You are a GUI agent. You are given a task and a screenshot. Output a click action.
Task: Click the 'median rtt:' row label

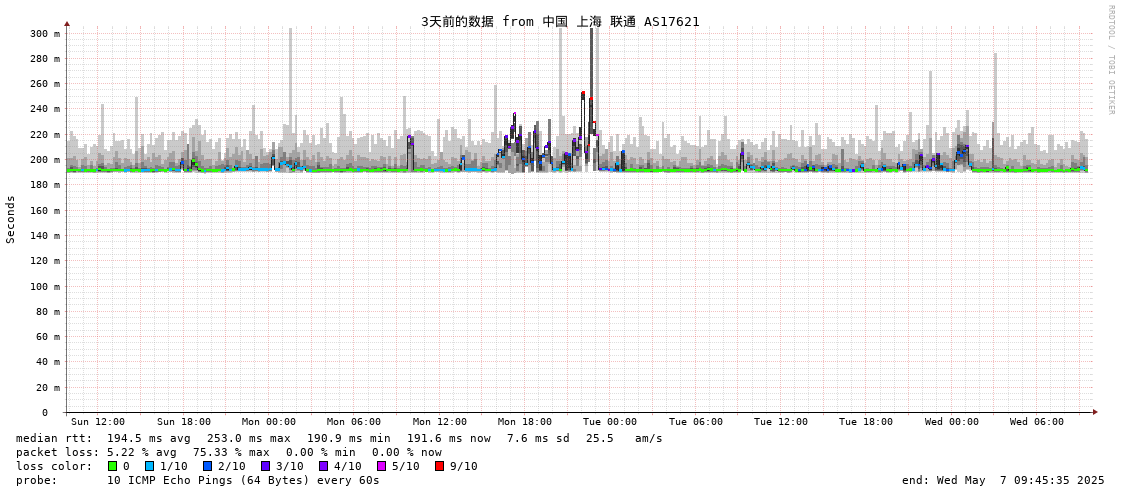click(x=54, y=438)
